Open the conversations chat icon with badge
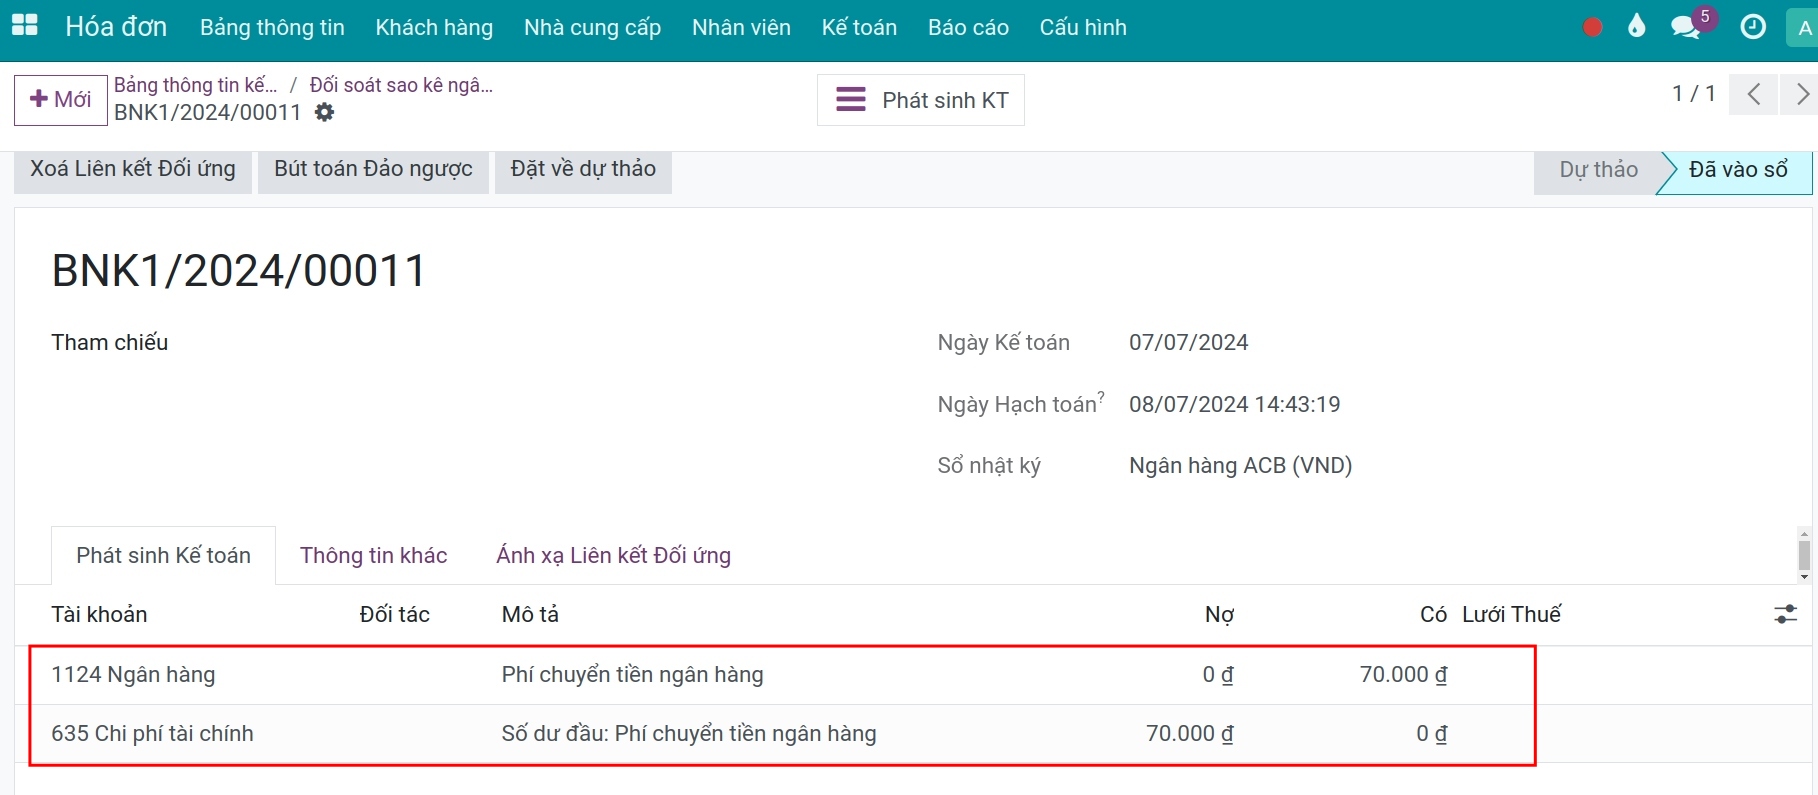The image size is (1818, 795). [x=1688, y=26]
